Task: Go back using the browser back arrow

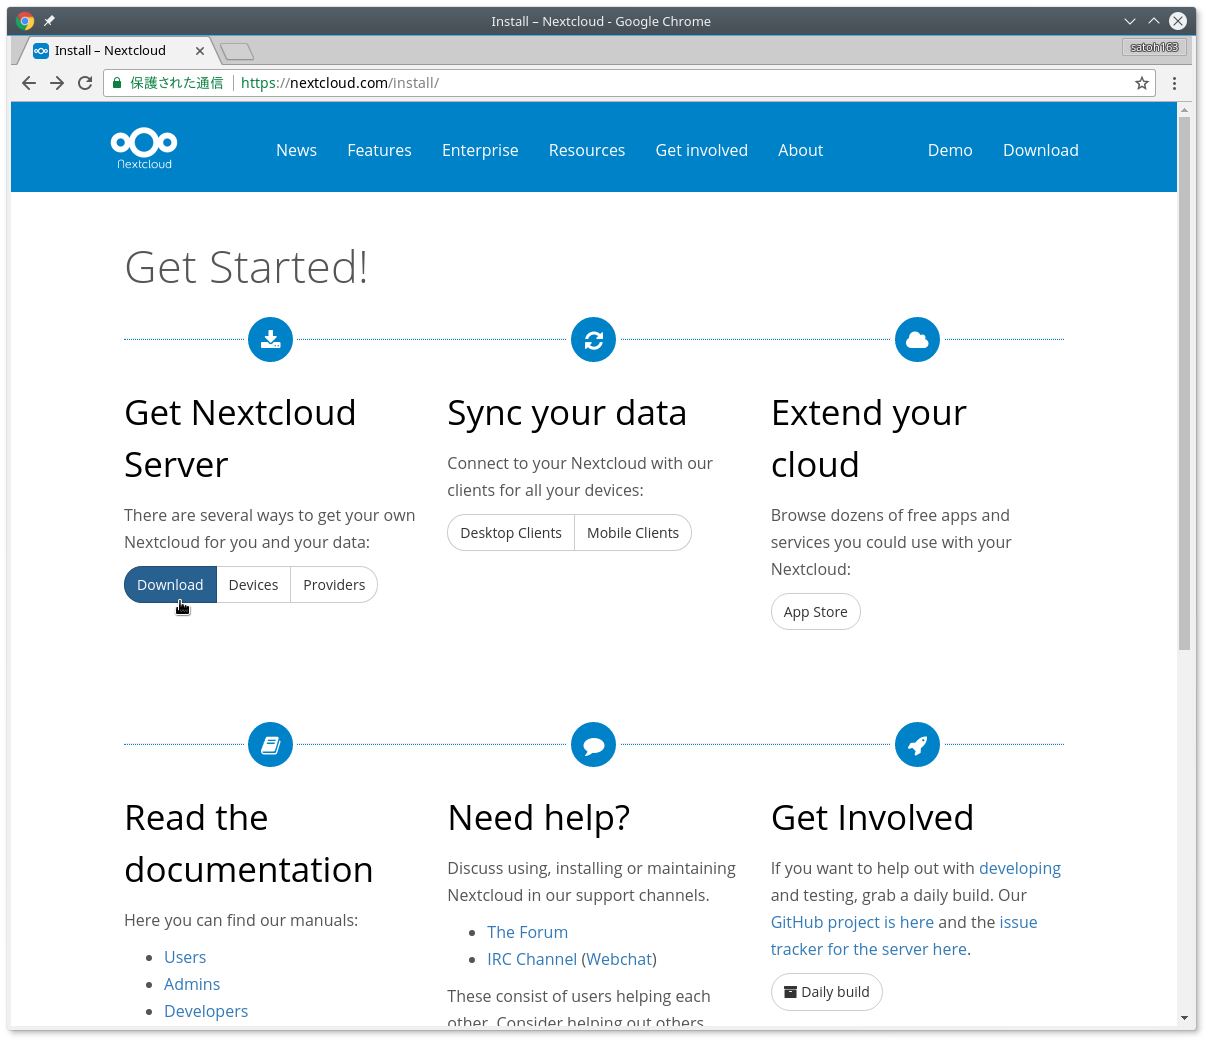Action: coord(29,83)
